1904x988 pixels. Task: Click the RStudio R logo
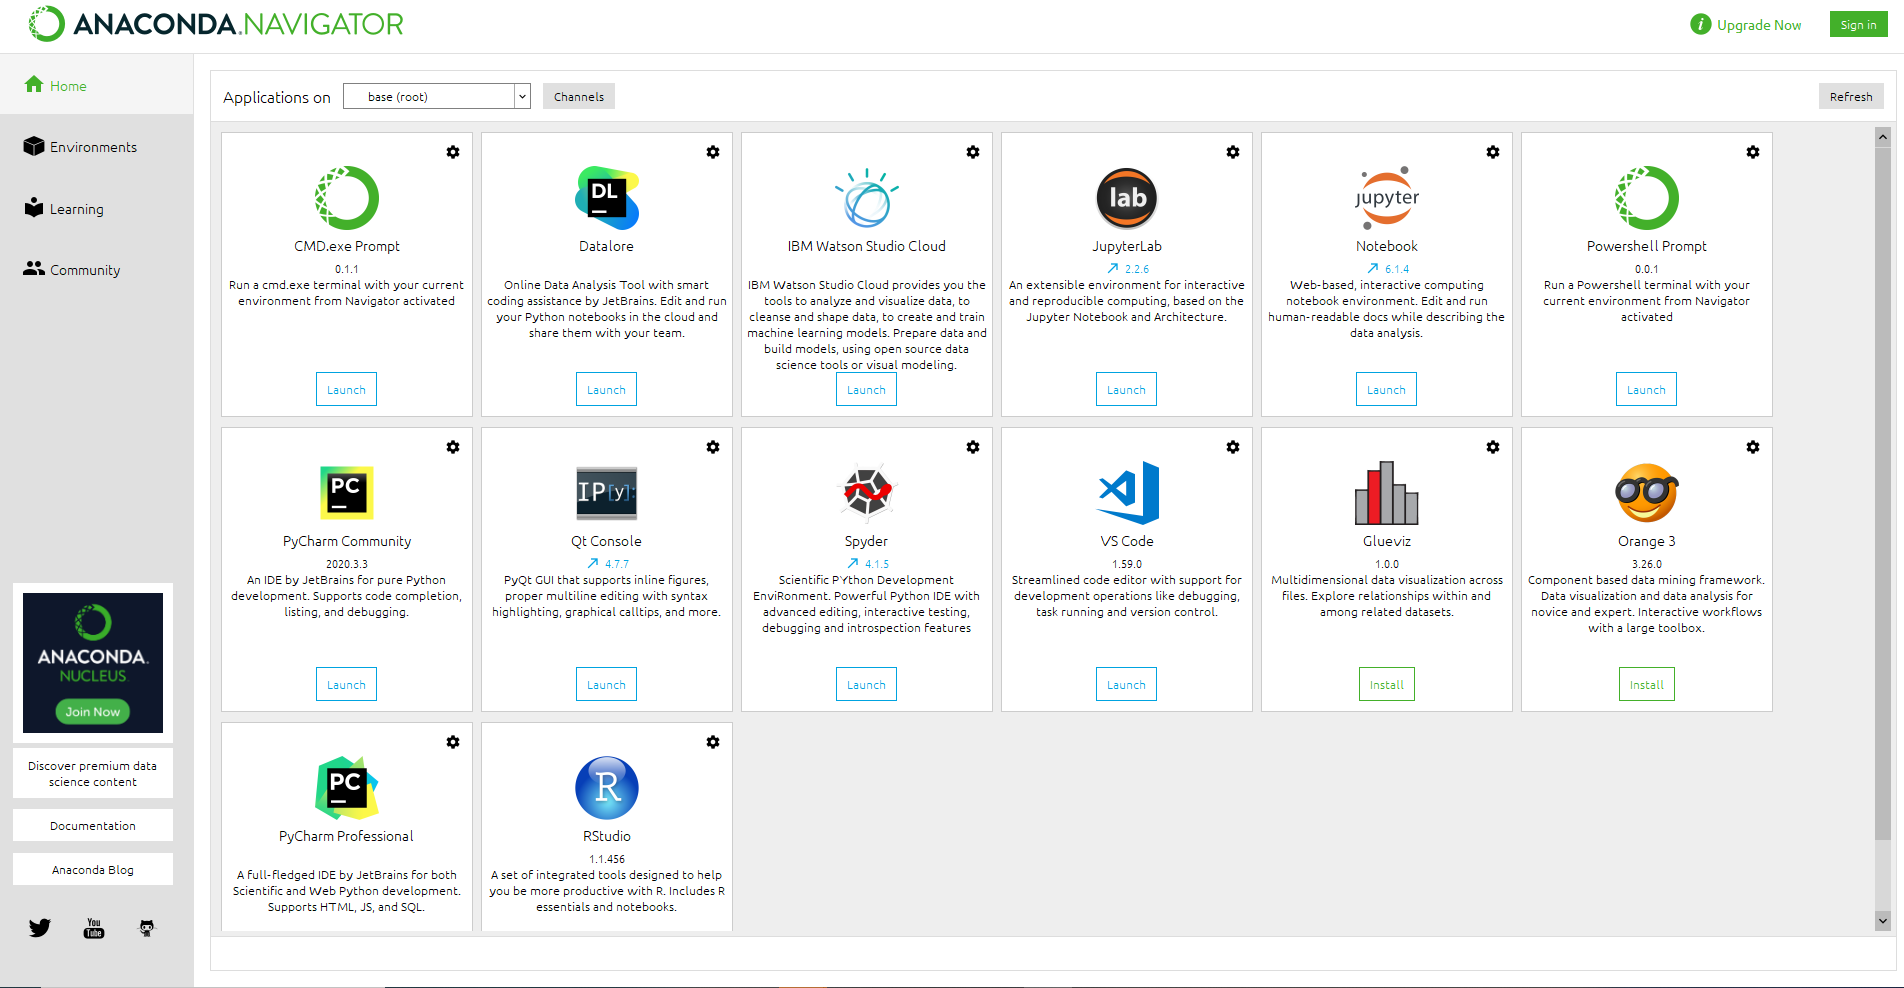click(x=607, y=788)
